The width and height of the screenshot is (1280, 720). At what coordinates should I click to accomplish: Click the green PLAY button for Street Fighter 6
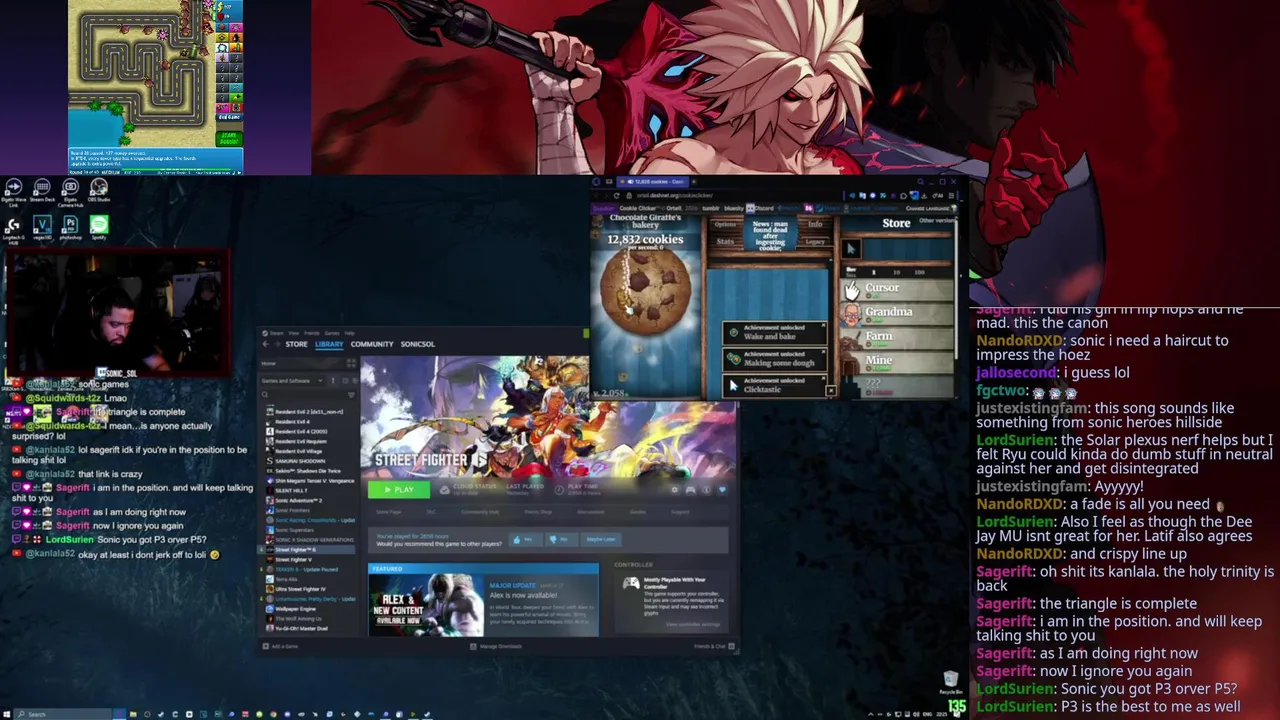[x=399, y=490]
